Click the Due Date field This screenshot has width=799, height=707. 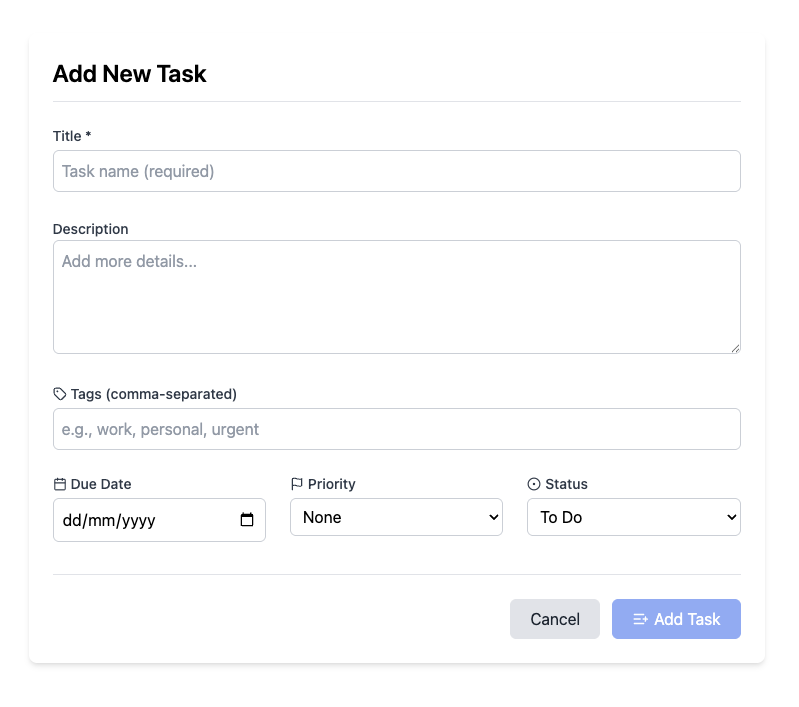[159, 520]
